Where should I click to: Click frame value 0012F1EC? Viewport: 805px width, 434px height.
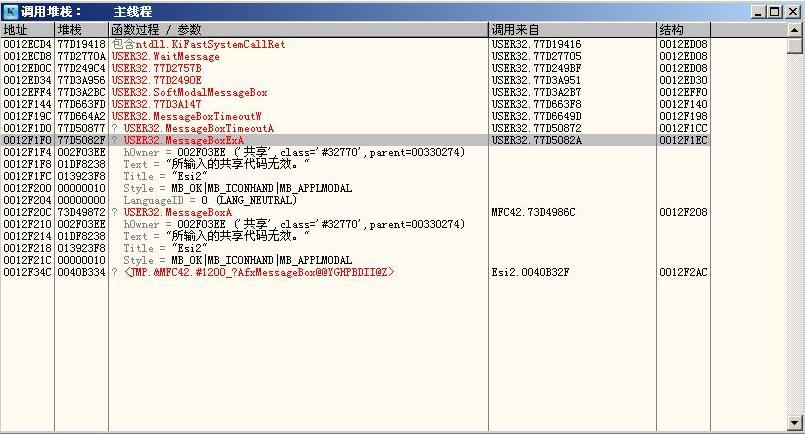coord(683,140)
